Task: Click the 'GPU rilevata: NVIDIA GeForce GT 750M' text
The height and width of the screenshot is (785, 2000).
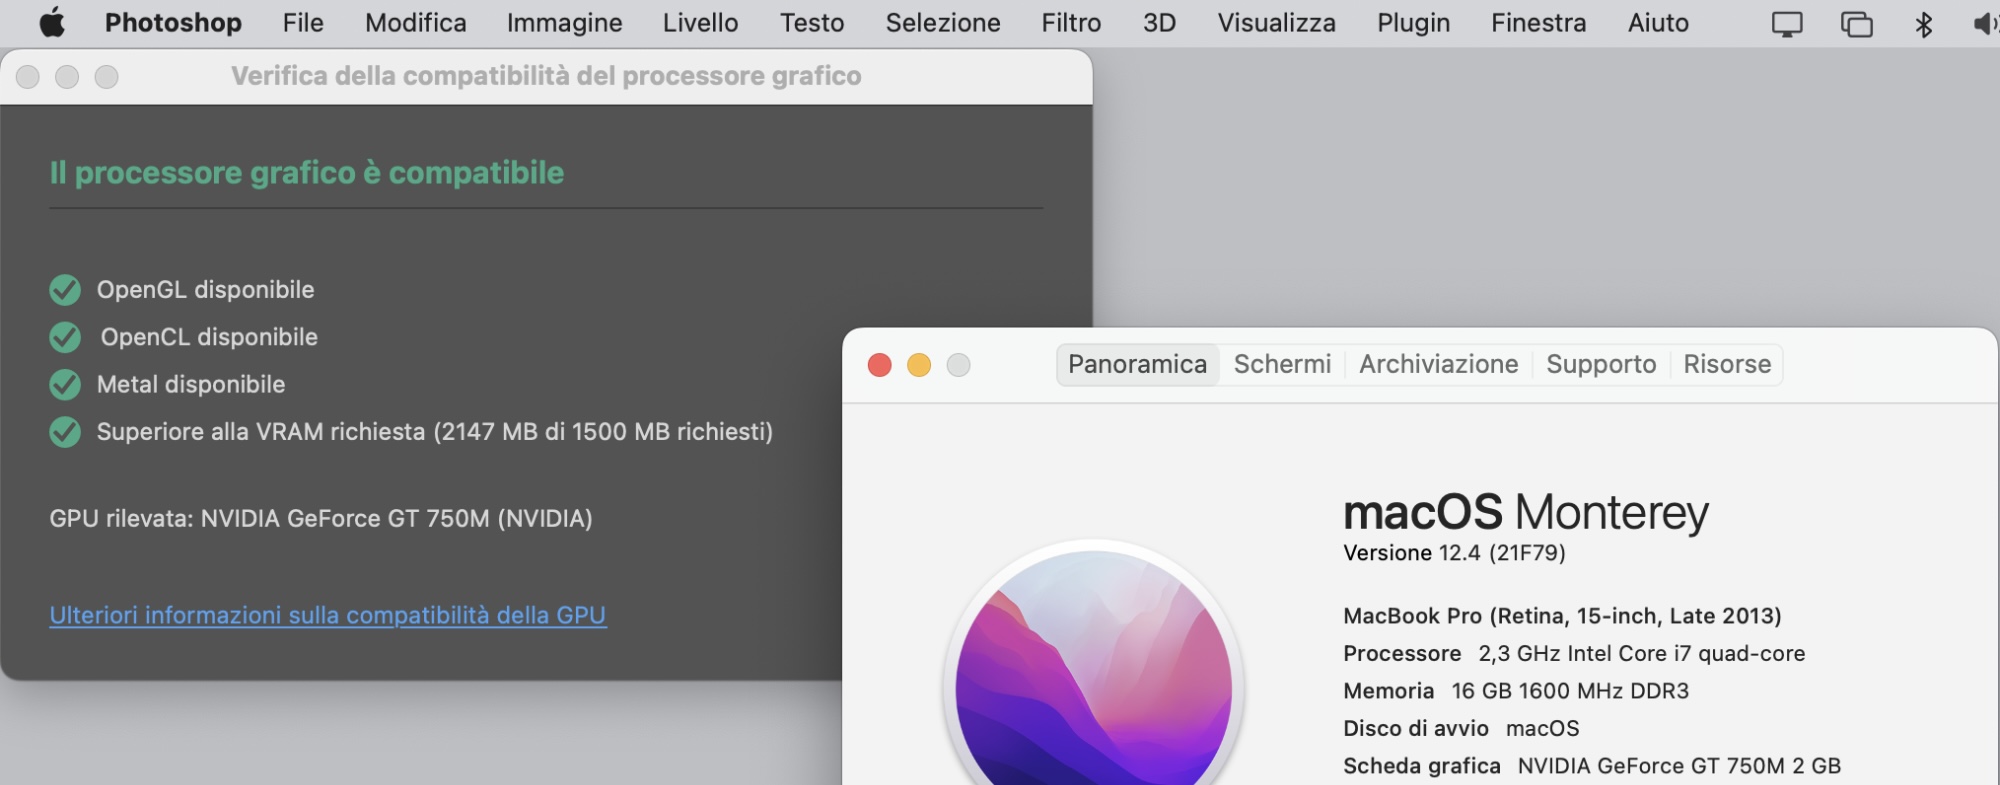Action: (321, 519)
